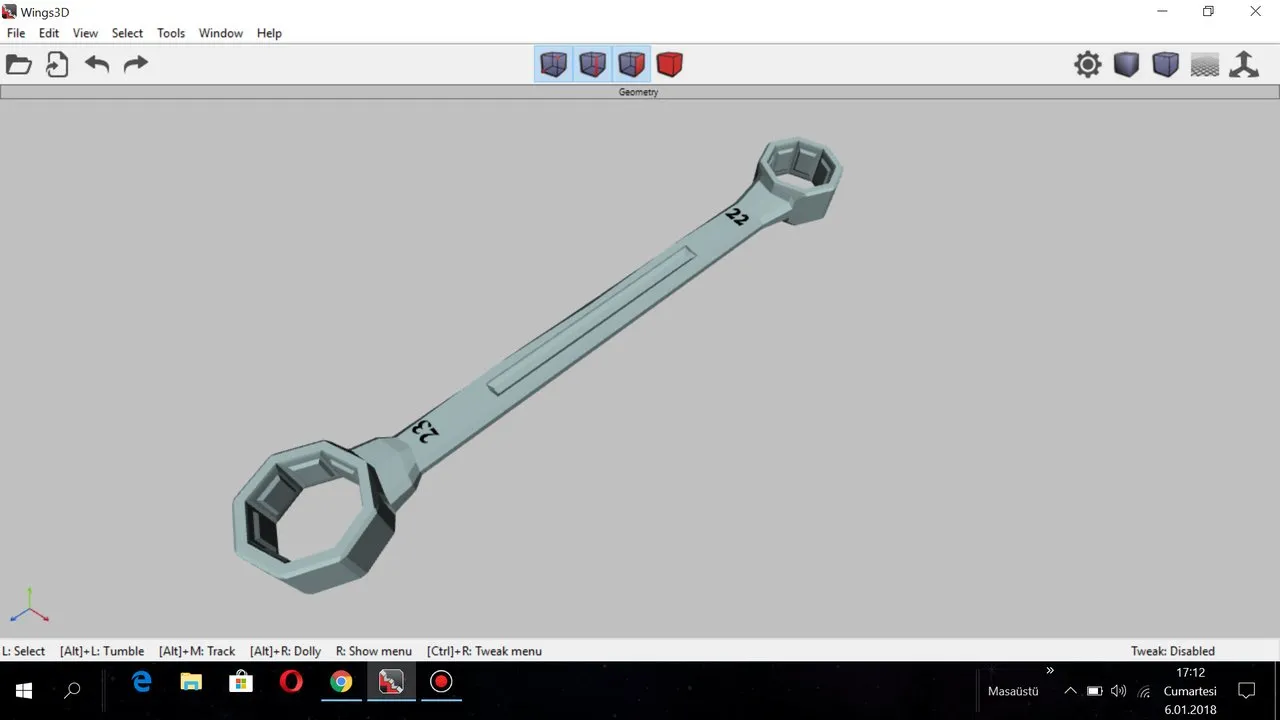The image size is (1280, 720).
Task: Toggle orthographic/perspective view cube icon
Action: click(x=1166, y=65)
